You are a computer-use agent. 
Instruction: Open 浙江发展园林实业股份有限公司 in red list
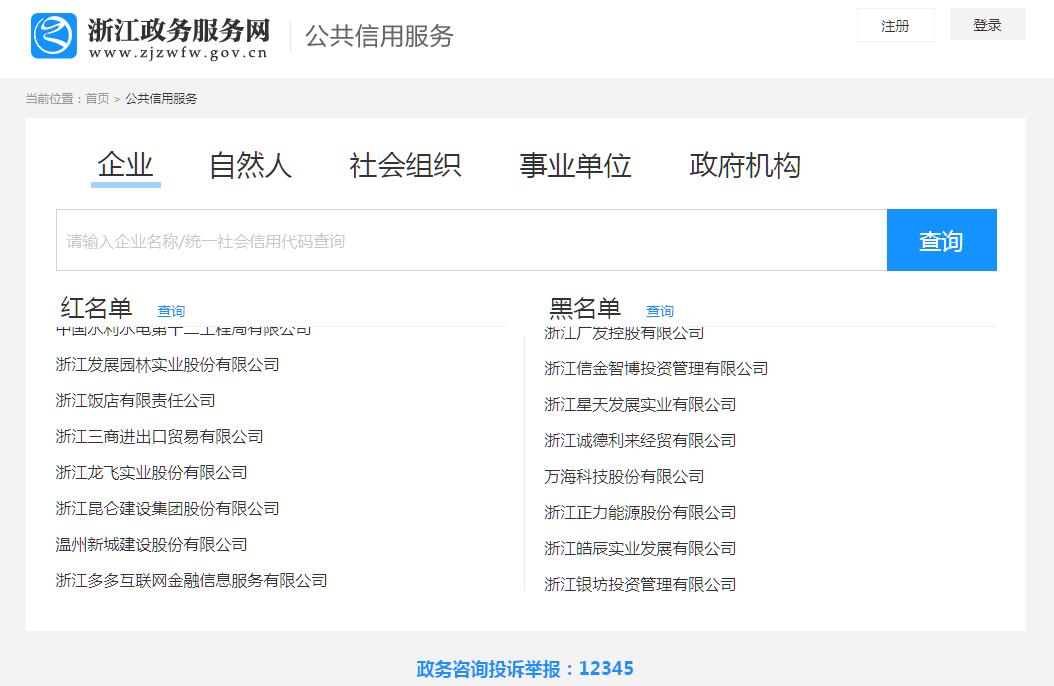(x=167, y=365)
